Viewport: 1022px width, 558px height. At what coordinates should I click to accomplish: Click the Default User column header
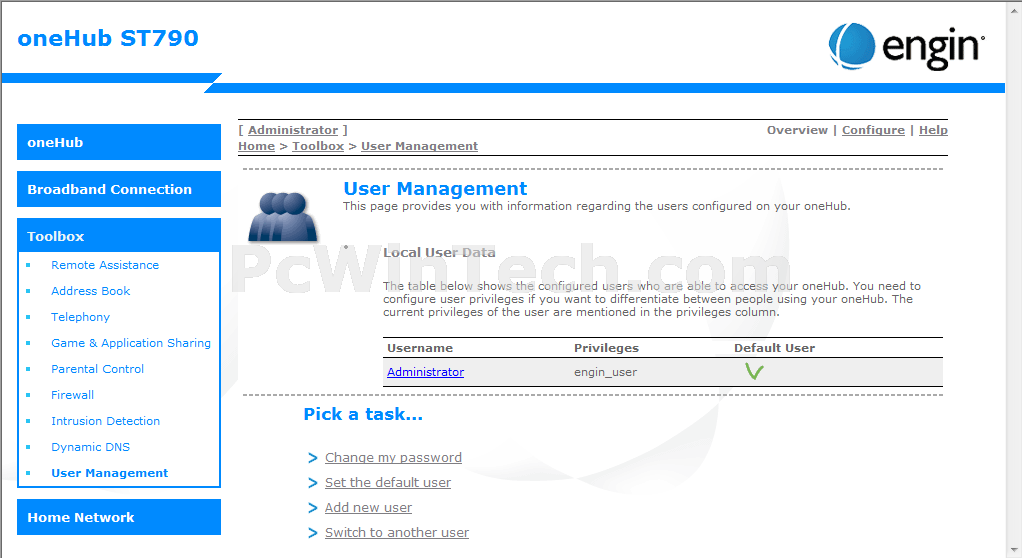[x=774, y=348]
